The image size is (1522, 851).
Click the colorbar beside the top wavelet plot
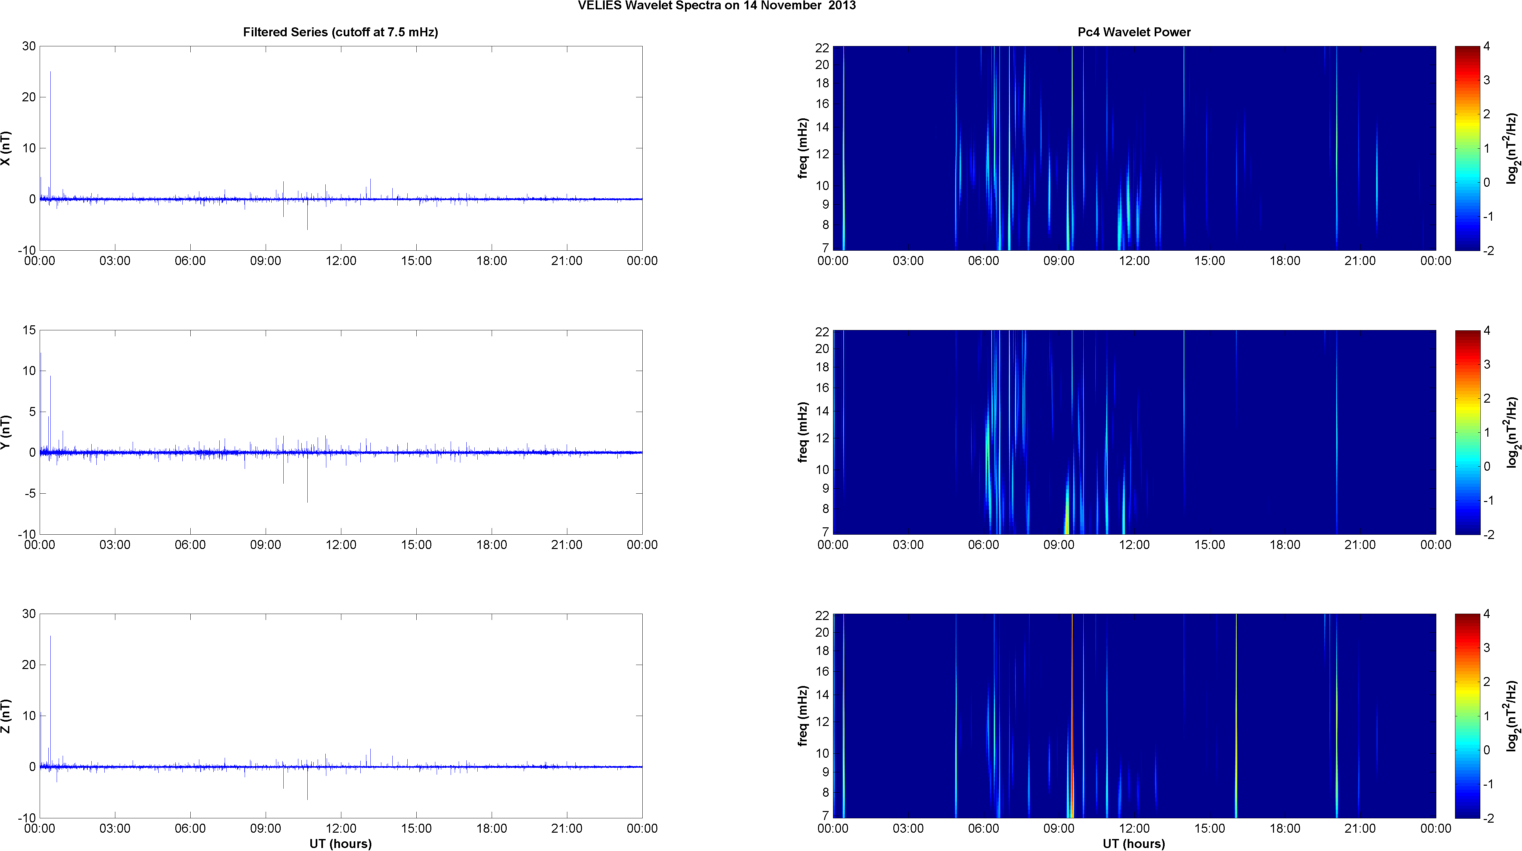coord(1466,148)
